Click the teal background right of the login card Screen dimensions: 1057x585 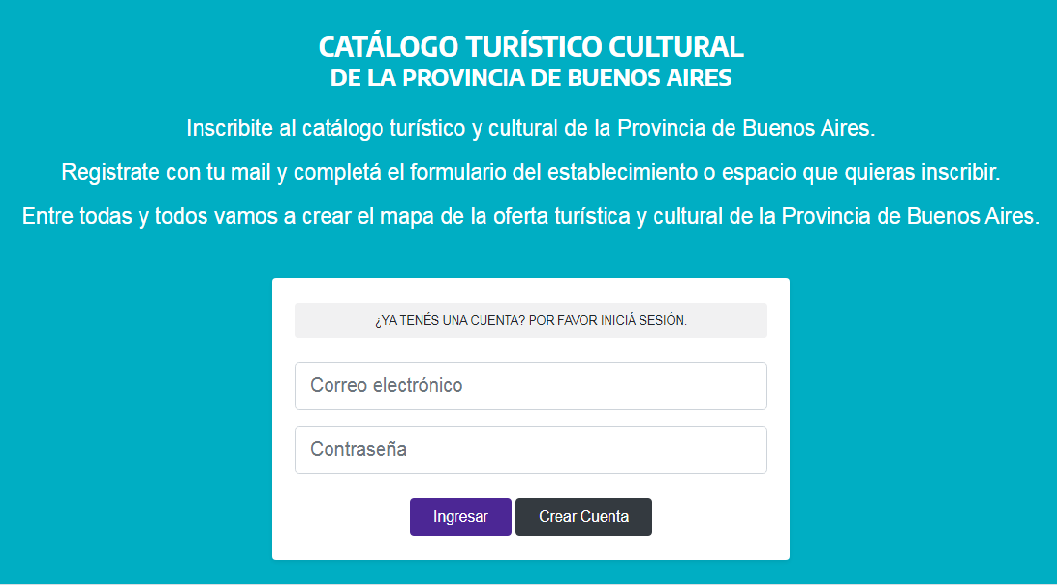pos(920,420)
